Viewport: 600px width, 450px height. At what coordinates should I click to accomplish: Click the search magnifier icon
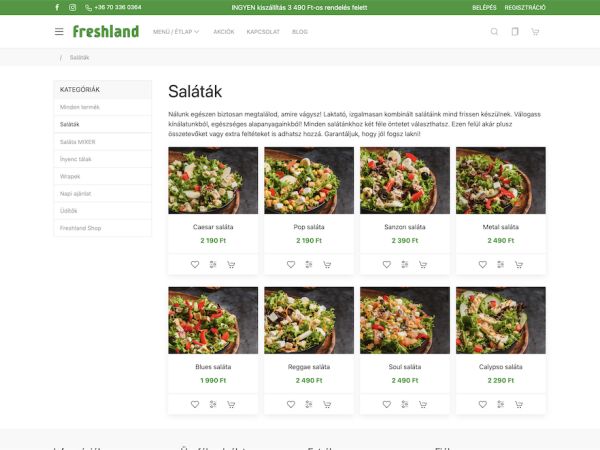[x=494, y=32]
